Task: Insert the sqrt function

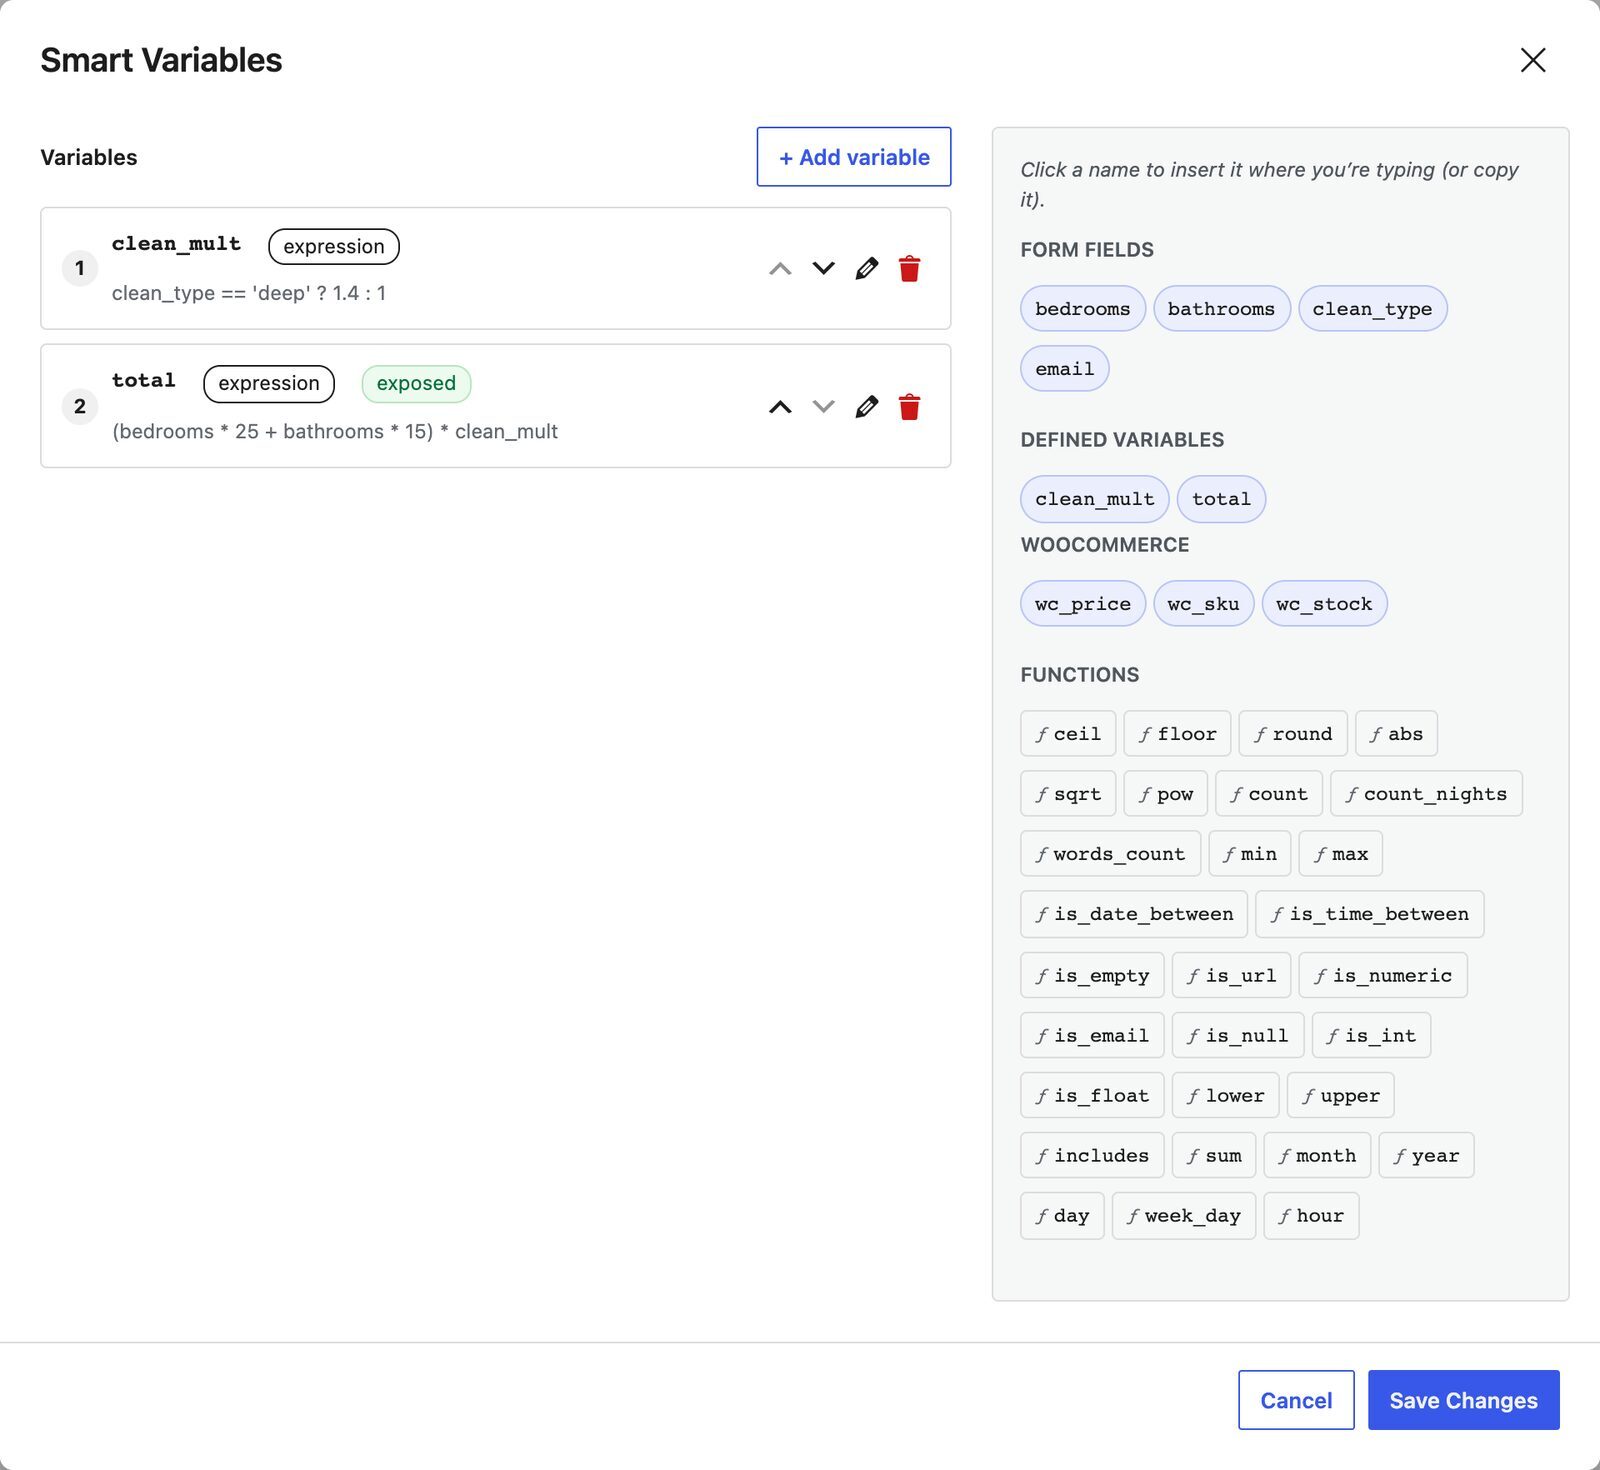Action: click(1068, 793)
